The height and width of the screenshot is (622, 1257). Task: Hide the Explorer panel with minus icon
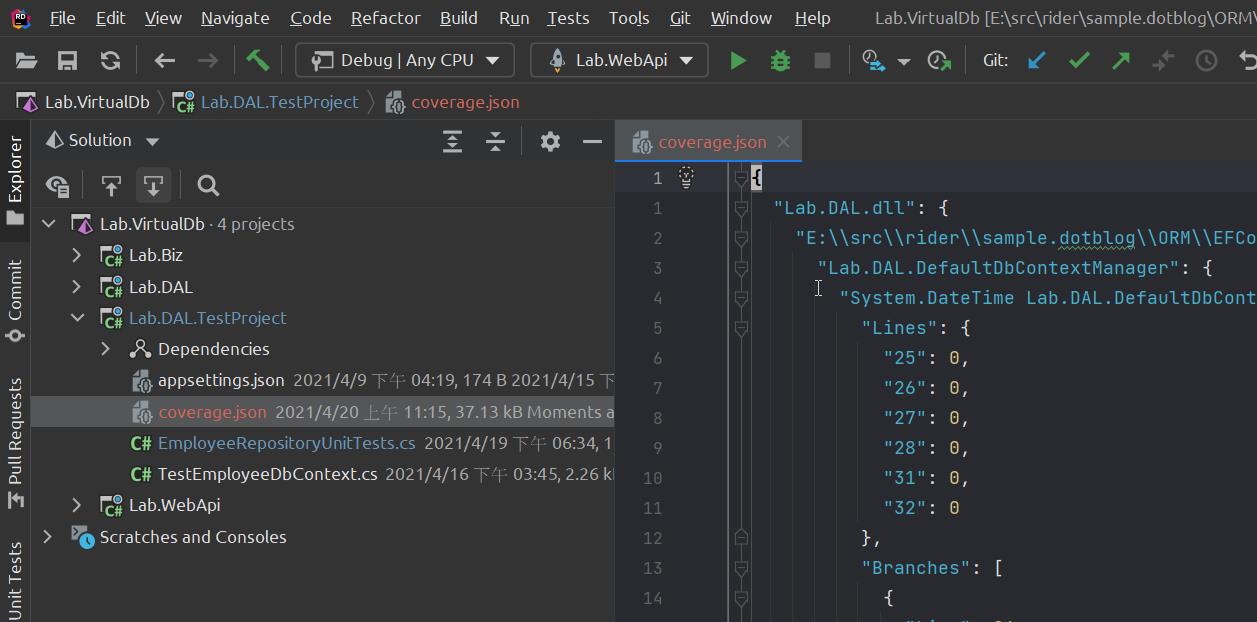point(592,141)
